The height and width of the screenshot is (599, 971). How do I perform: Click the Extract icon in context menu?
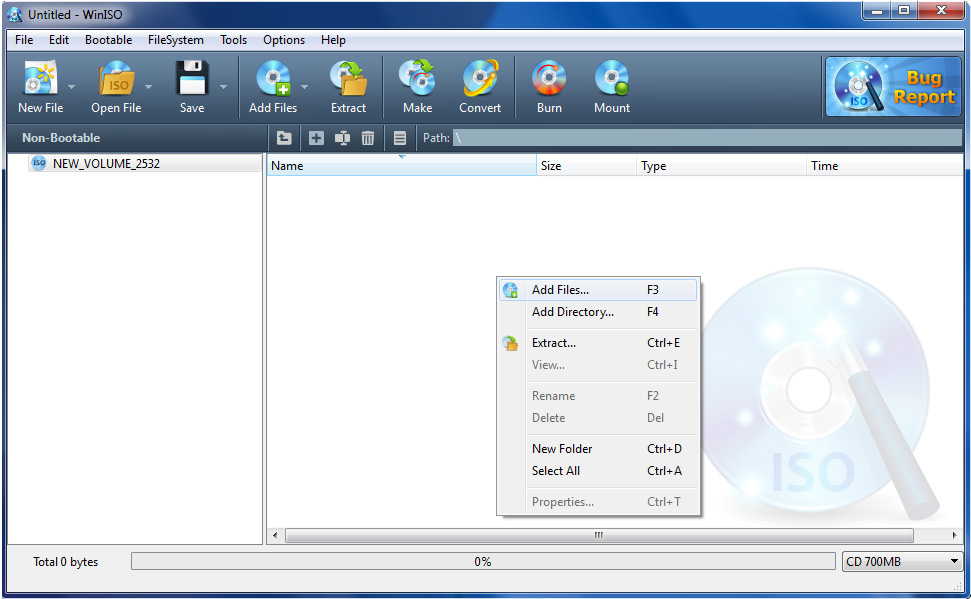[510, 343]
